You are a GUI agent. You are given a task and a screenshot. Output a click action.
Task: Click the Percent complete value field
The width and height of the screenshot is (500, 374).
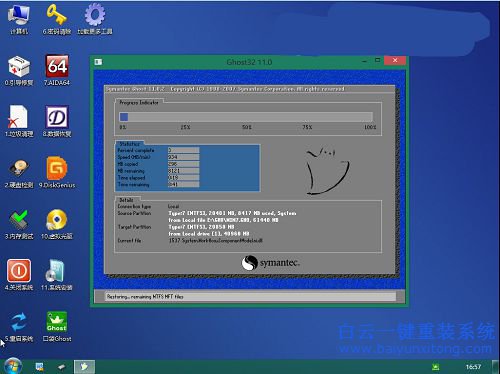click(x=183, y=150)
